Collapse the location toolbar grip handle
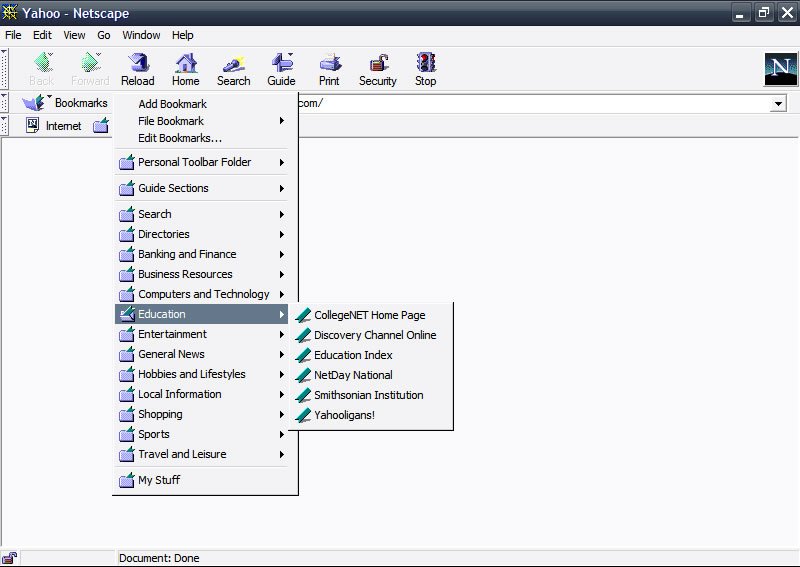 tap(4, 103)
